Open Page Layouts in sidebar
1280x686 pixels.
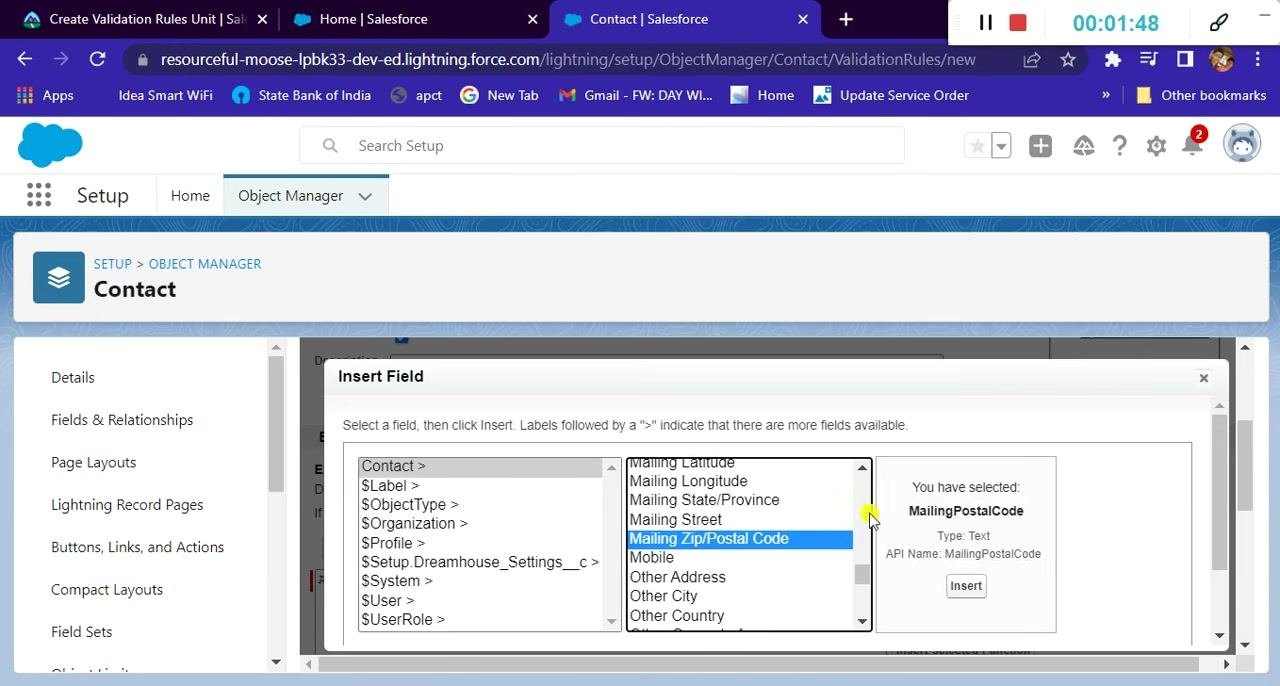coord(93,462)
